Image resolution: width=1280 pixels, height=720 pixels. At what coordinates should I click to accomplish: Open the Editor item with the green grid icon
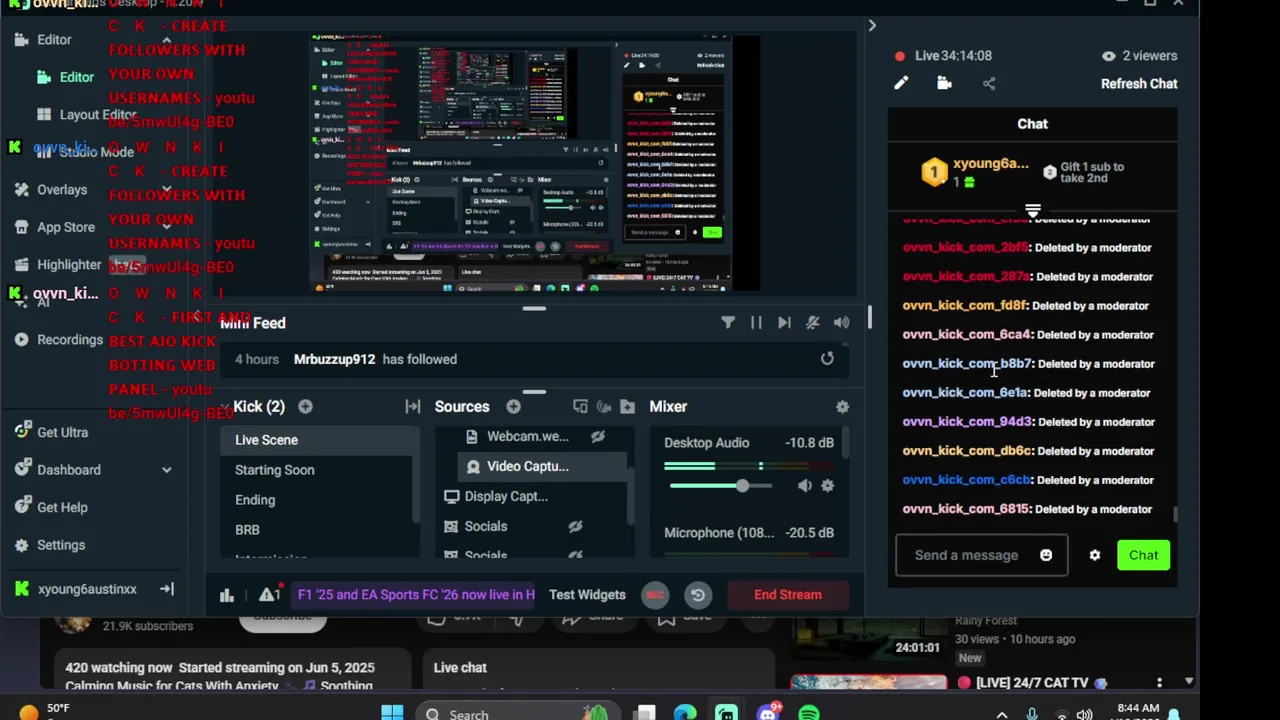click(x=66, y=77)
